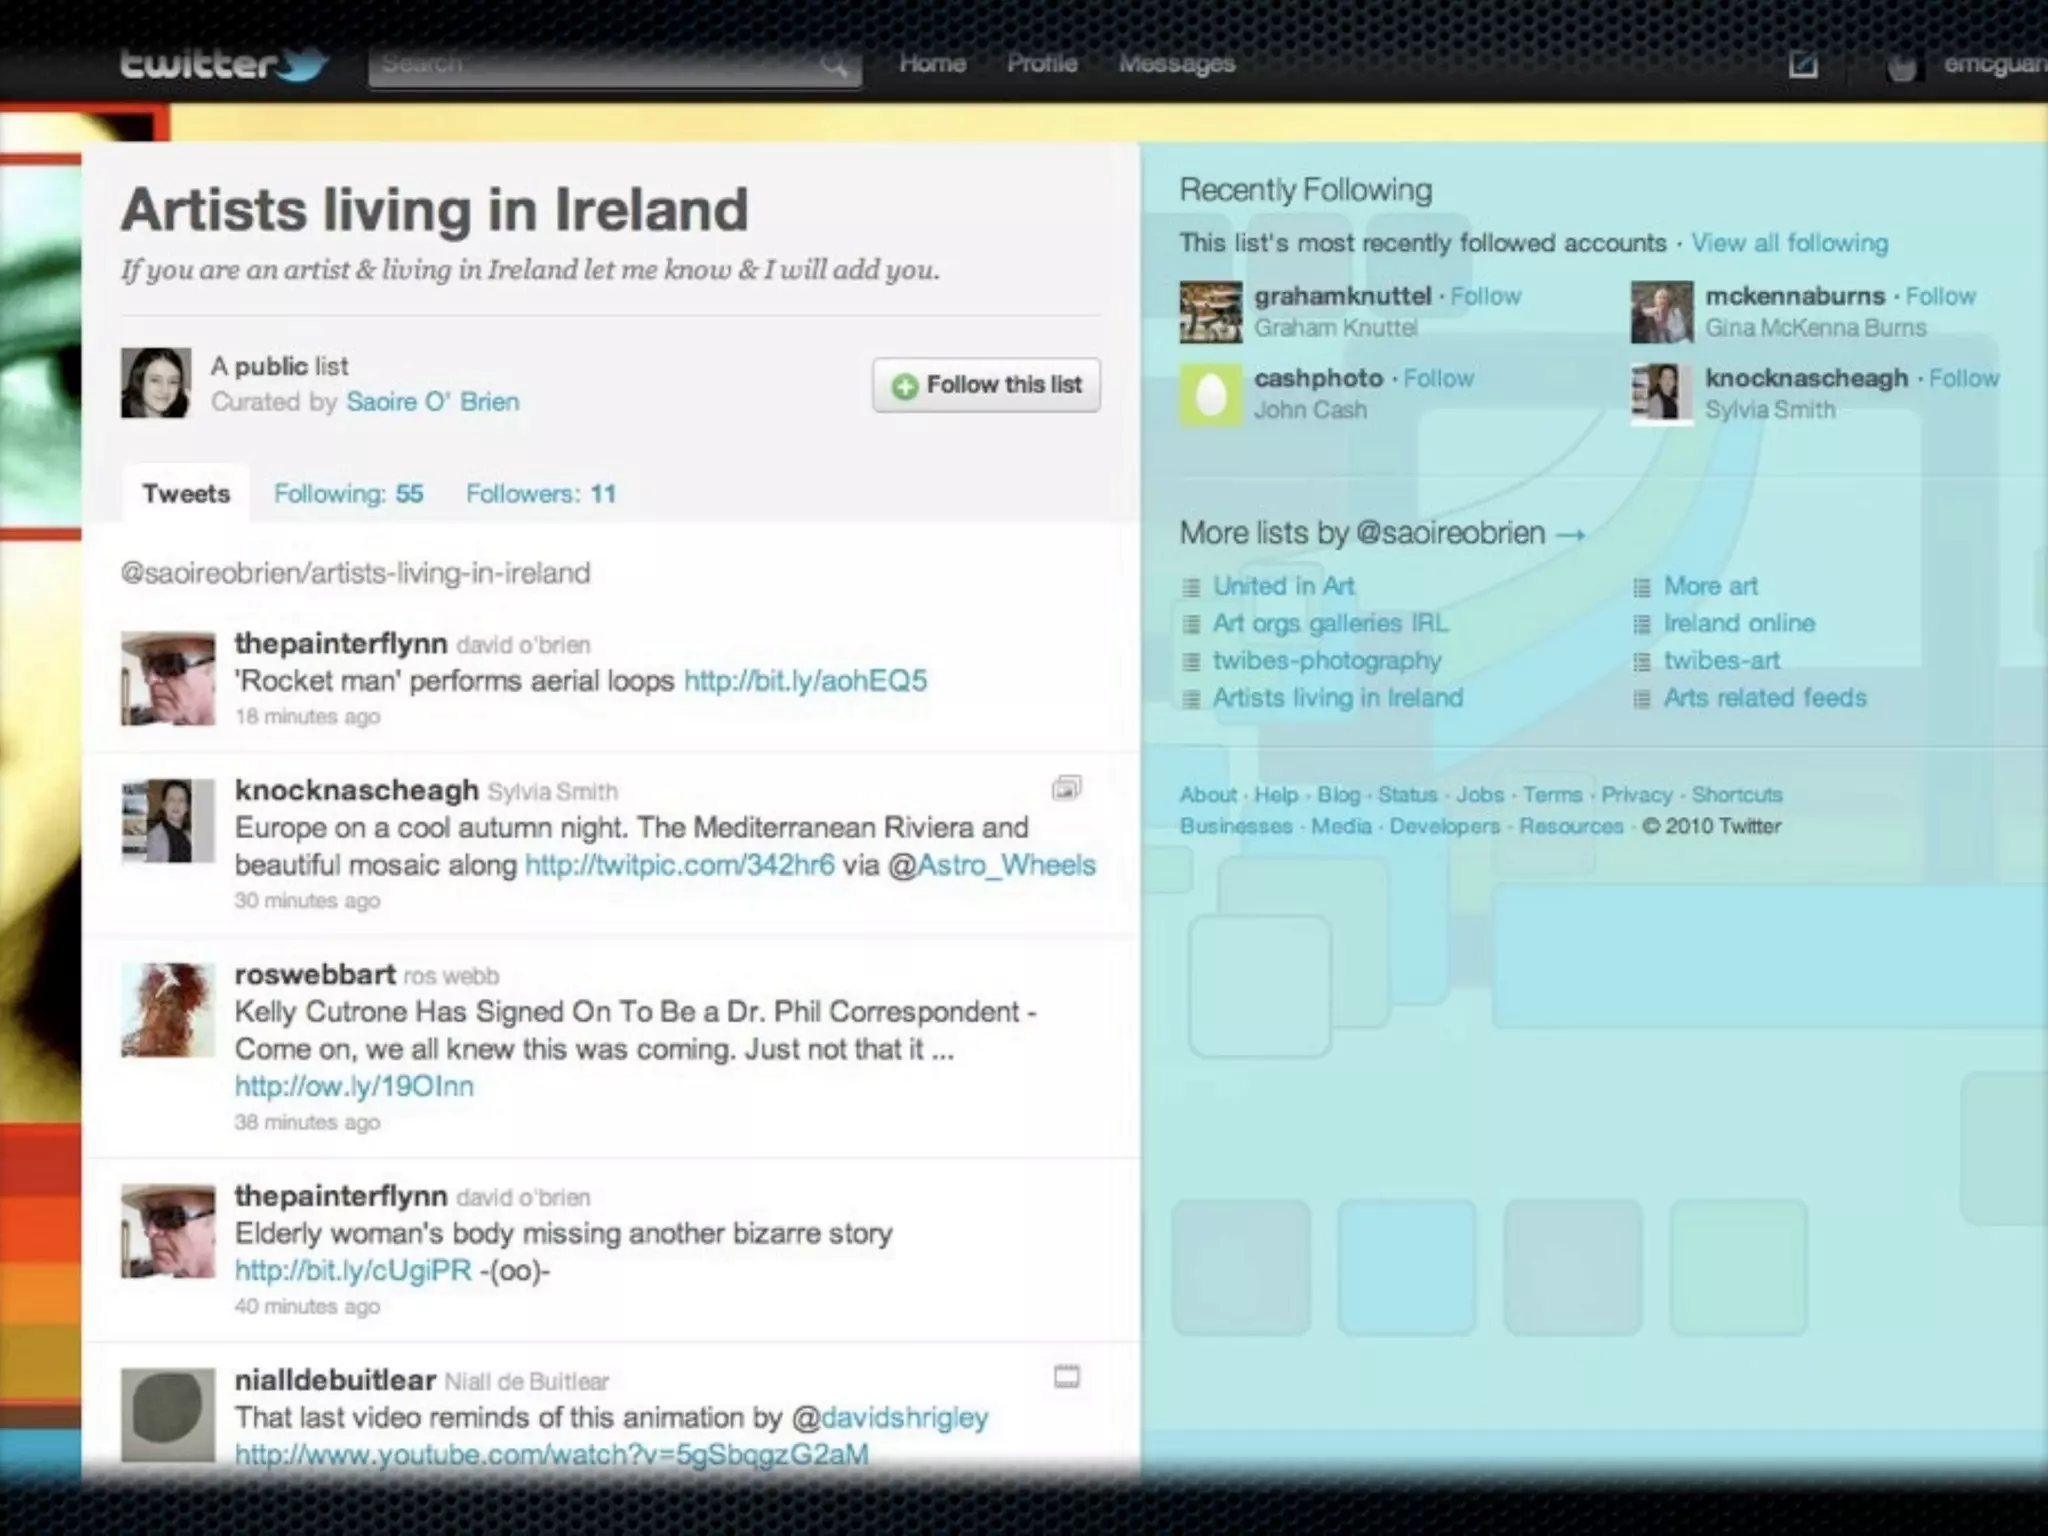The width and height of the screenshot is (2048, 1536).
Task: Open the Messages menu item
Action: [x=1176, y=64]
